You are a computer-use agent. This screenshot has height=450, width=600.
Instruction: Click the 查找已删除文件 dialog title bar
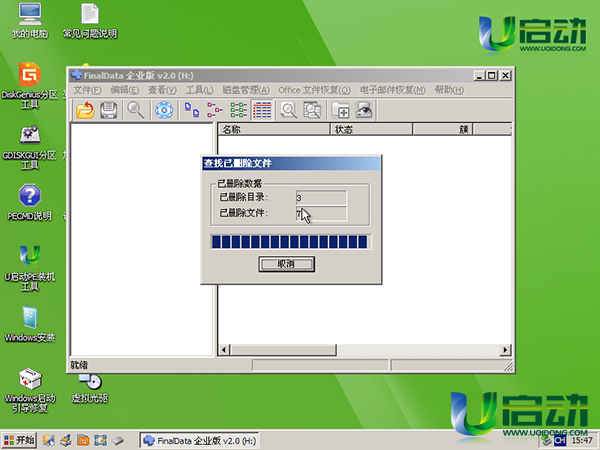291,163
